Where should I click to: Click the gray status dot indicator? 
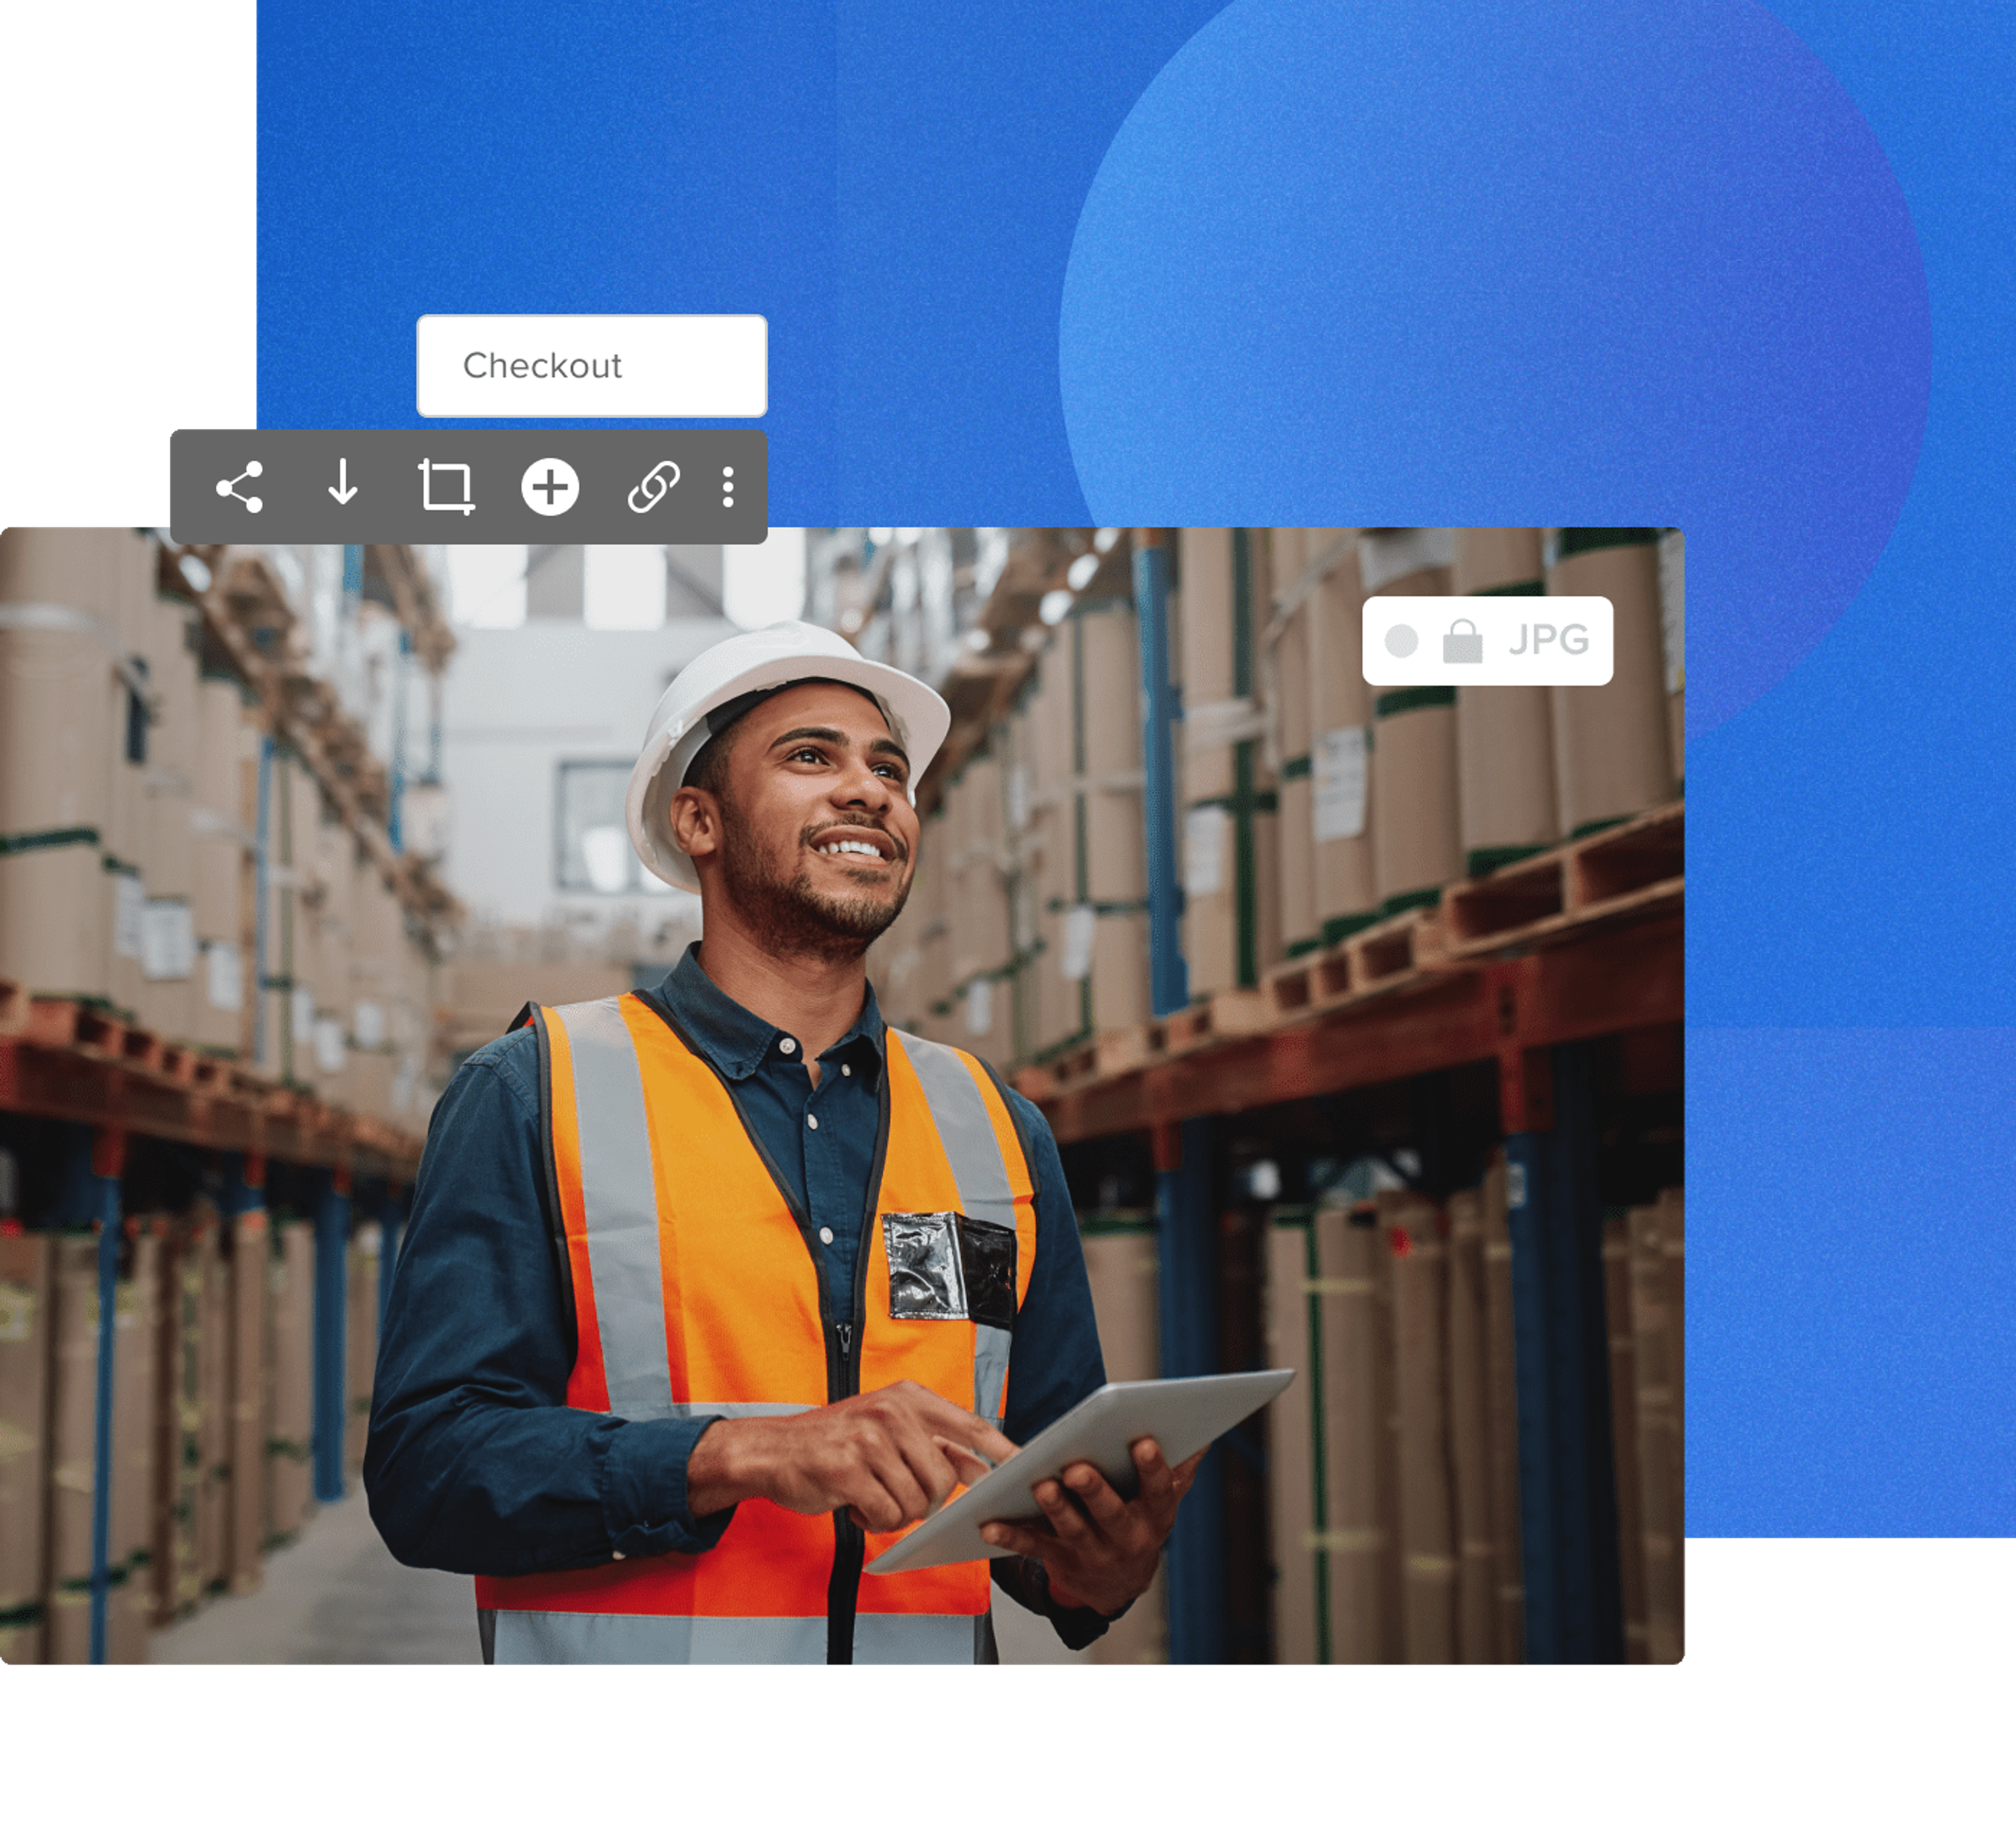tap(1401, 641)
